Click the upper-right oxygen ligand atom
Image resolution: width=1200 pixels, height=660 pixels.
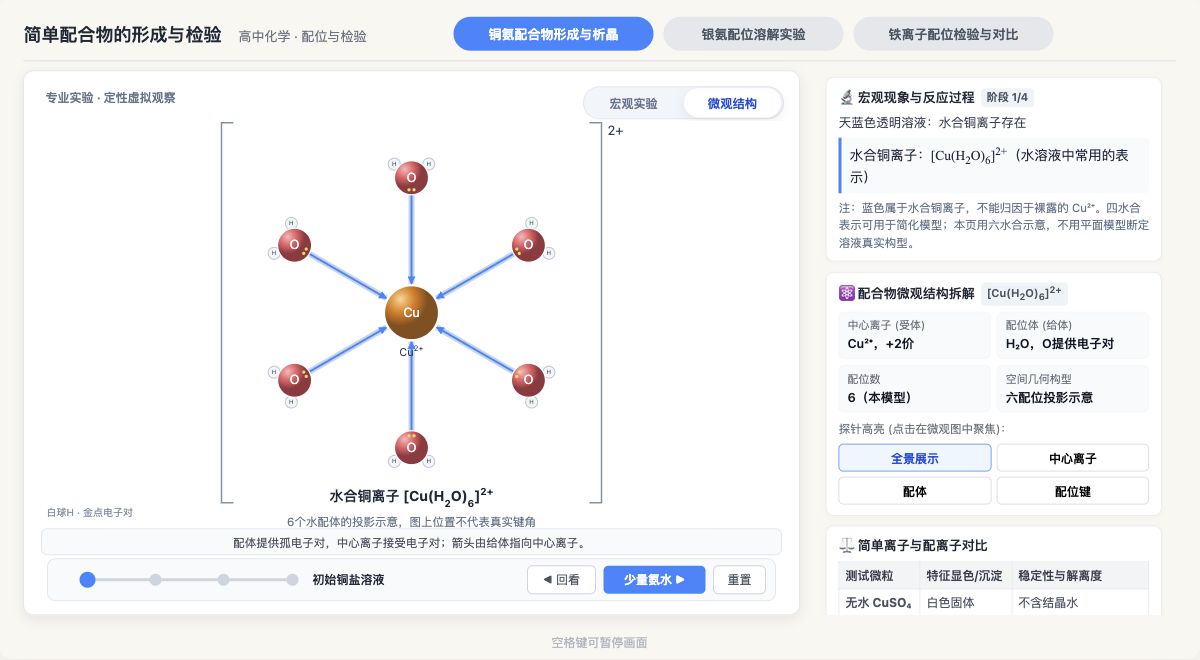(x=528, y=245)
